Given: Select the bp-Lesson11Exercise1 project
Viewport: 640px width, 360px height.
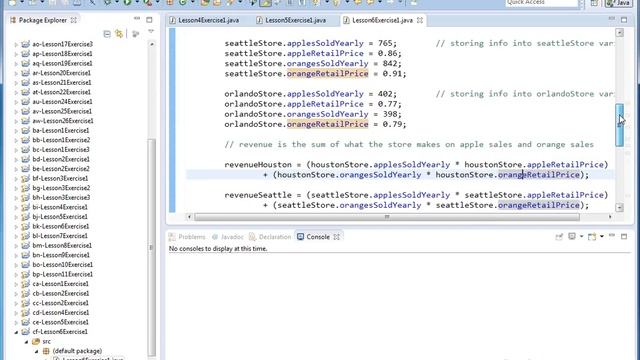Looking at the screenshot, I should coord(62,274).
